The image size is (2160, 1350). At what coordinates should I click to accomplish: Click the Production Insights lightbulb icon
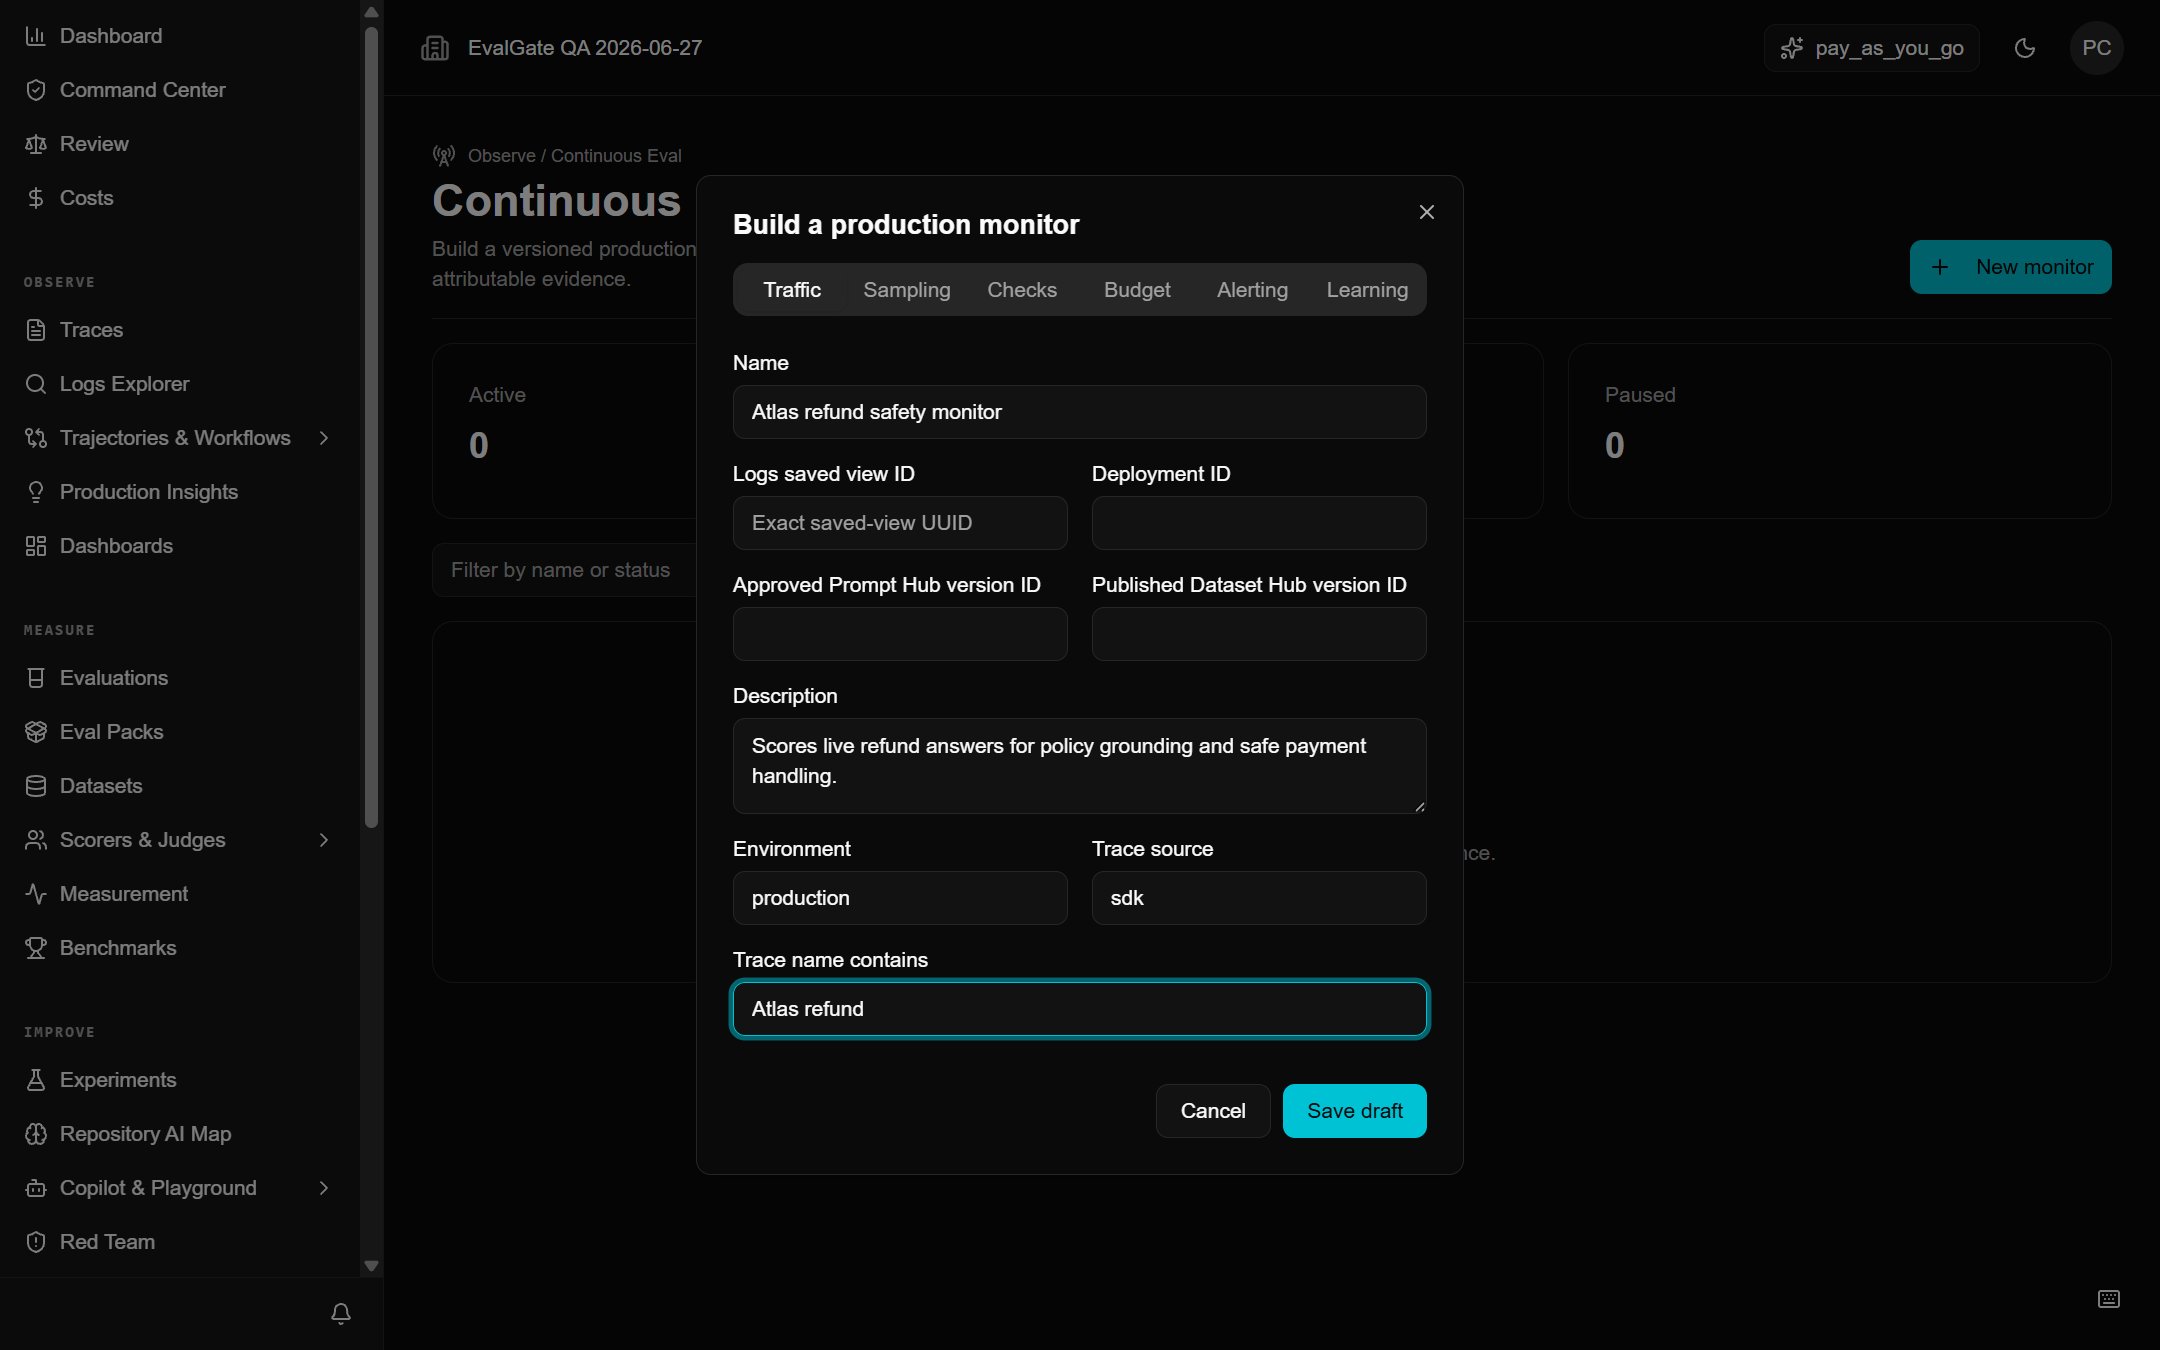click(36, 492)
